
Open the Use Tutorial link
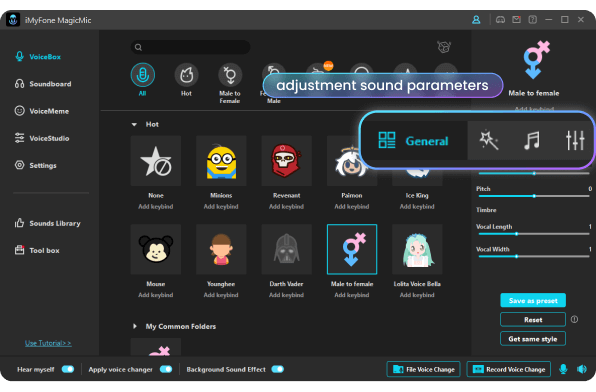(48, 343)
